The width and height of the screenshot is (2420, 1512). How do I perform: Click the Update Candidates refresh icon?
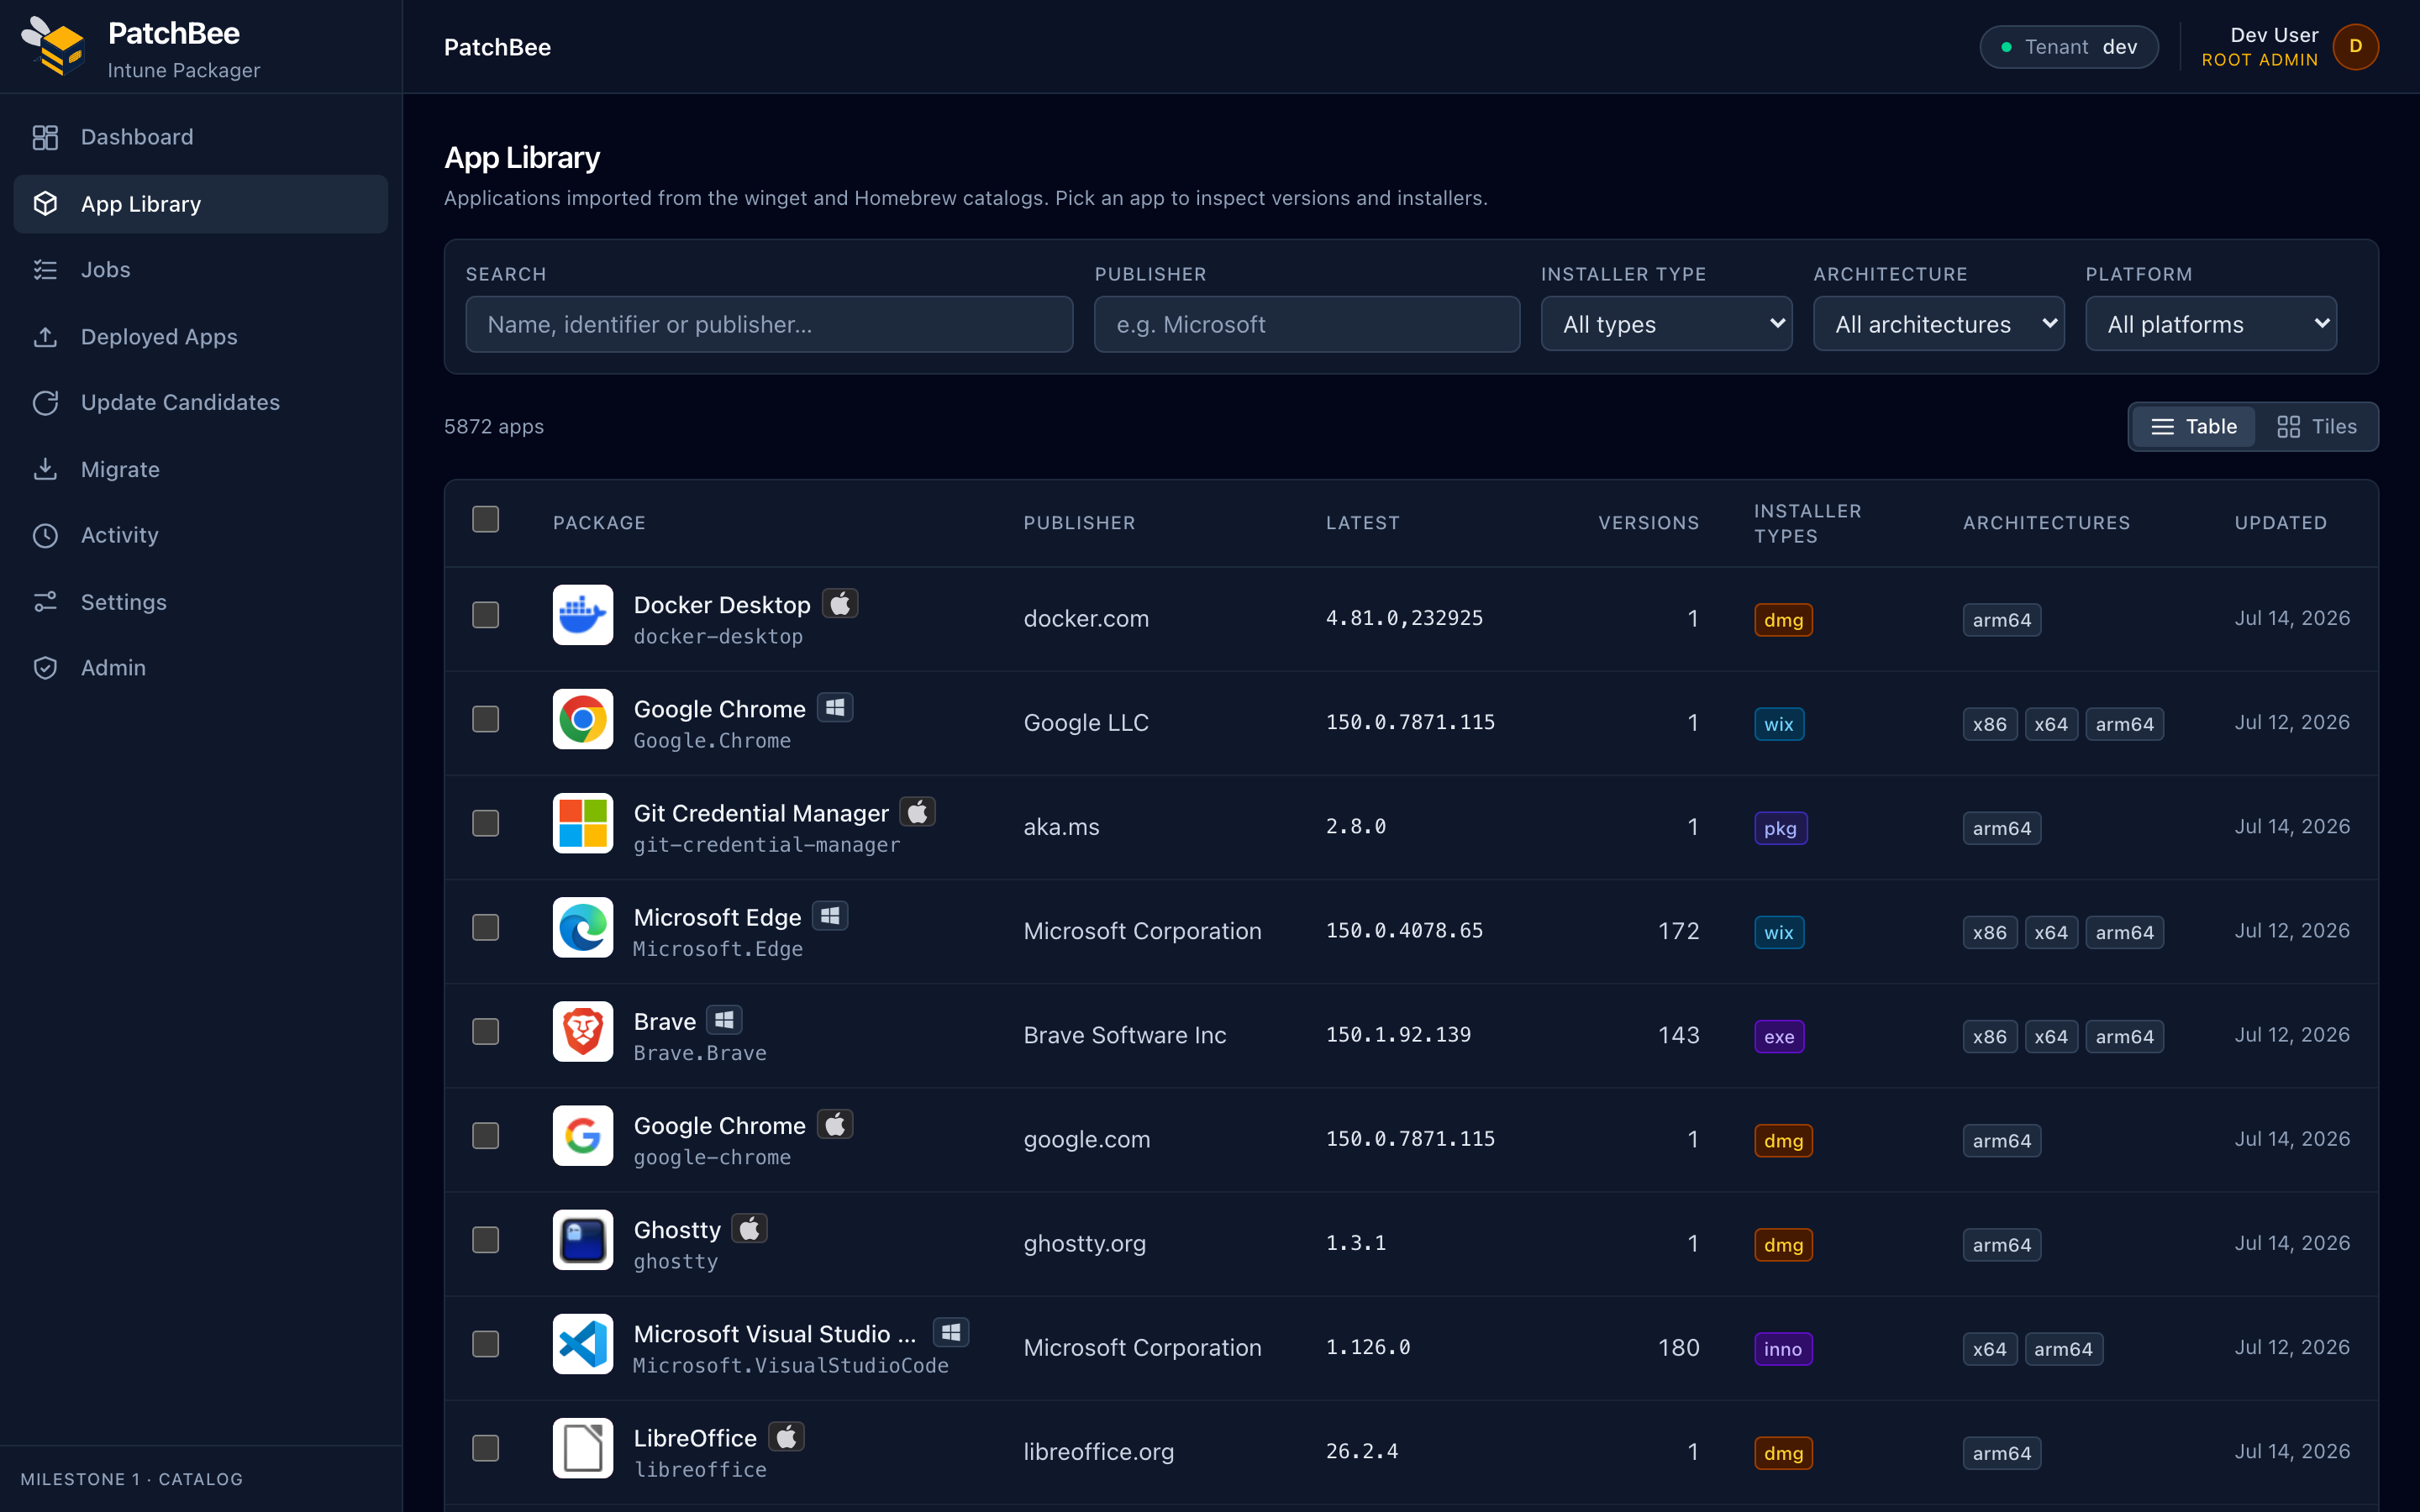pyautogui.click(x=45, y=402)
